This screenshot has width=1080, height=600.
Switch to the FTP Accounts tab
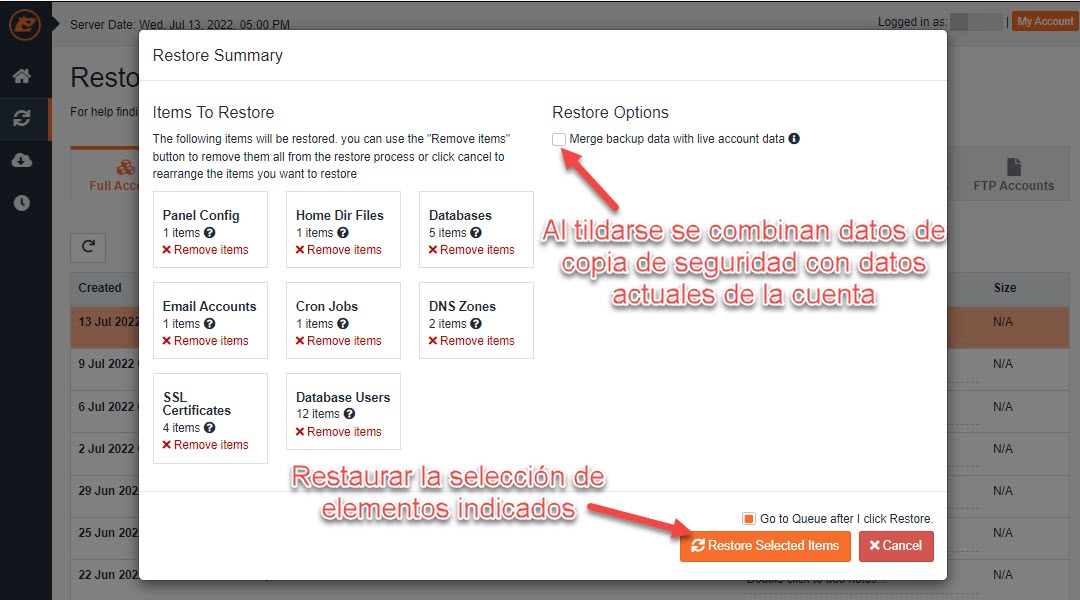point(1013,175)
